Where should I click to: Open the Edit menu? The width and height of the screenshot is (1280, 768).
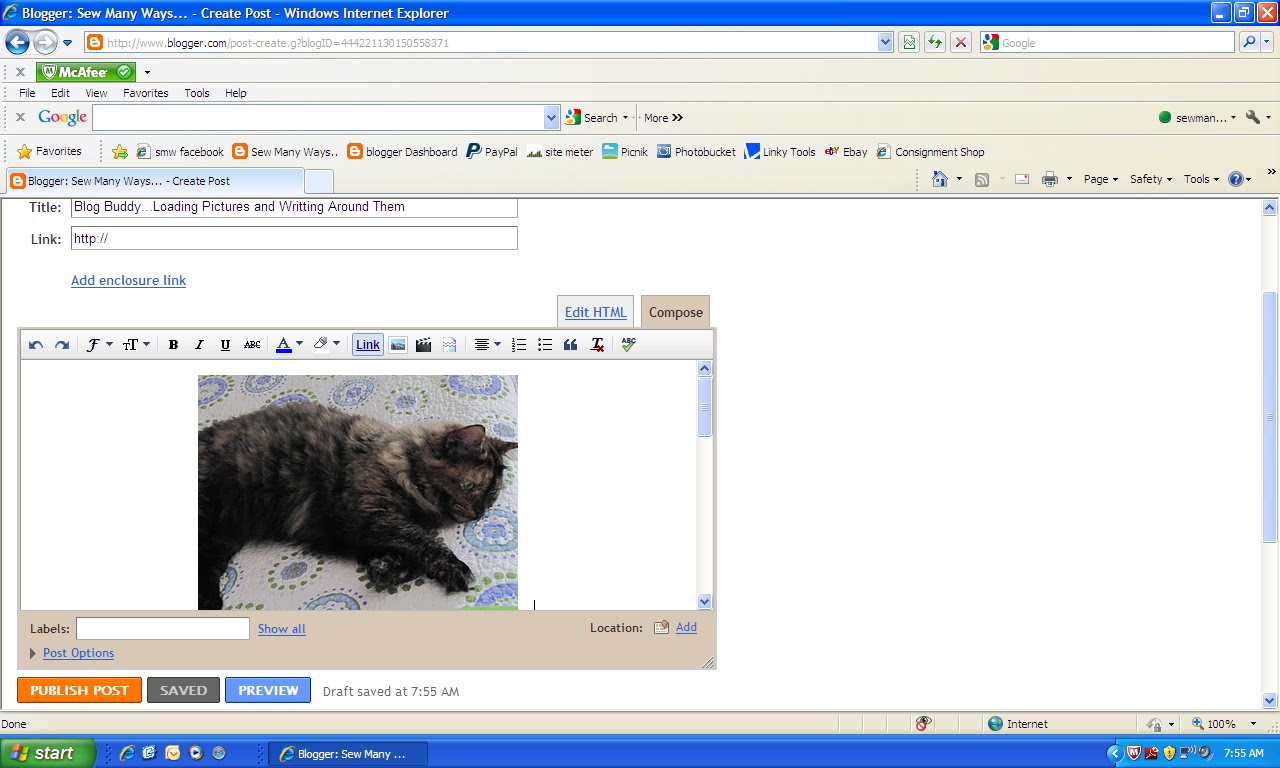[61, 93]
